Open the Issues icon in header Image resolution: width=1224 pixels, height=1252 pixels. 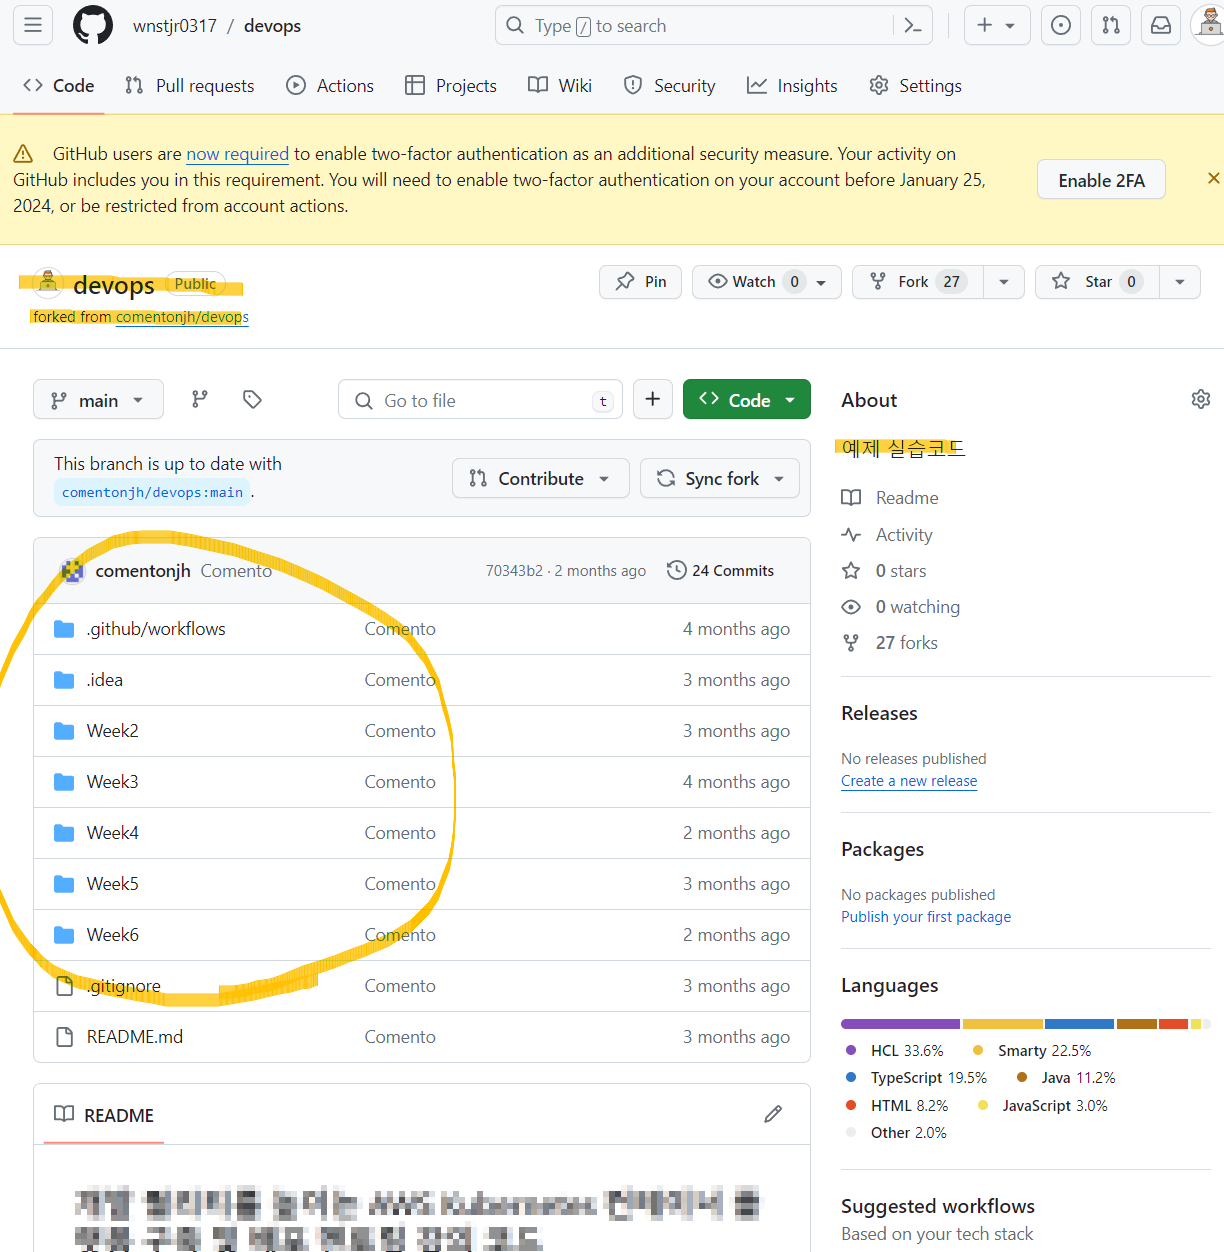tap(1061, 25)
